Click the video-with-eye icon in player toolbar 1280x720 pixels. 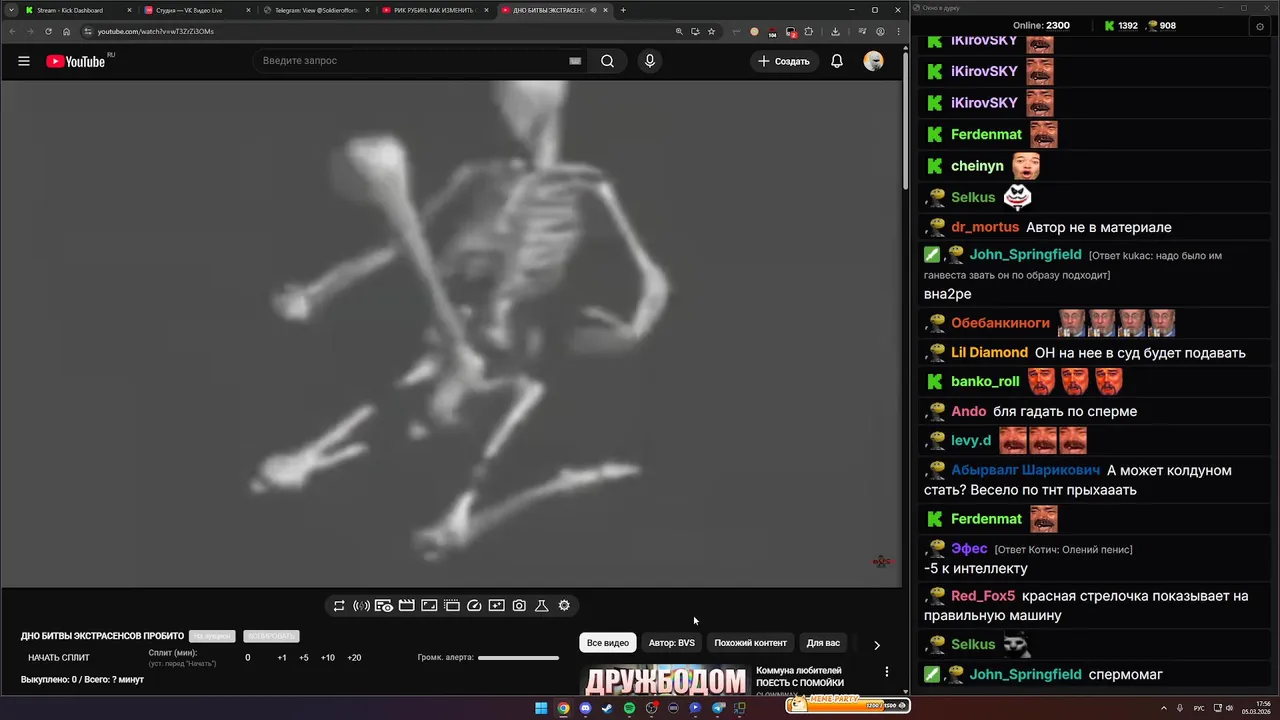pyautogui.click(x=384, y=606)
